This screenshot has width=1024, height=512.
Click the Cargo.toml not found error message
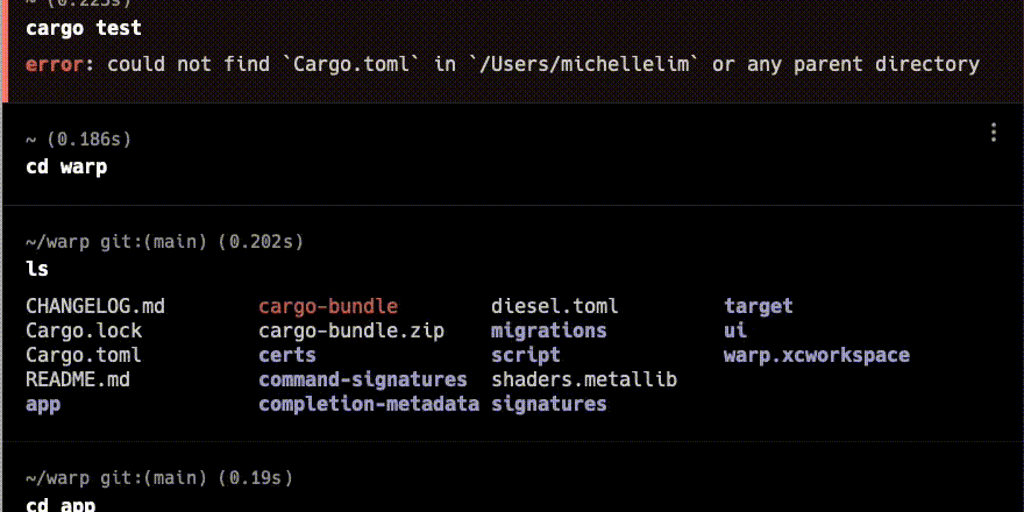[502, 64]
